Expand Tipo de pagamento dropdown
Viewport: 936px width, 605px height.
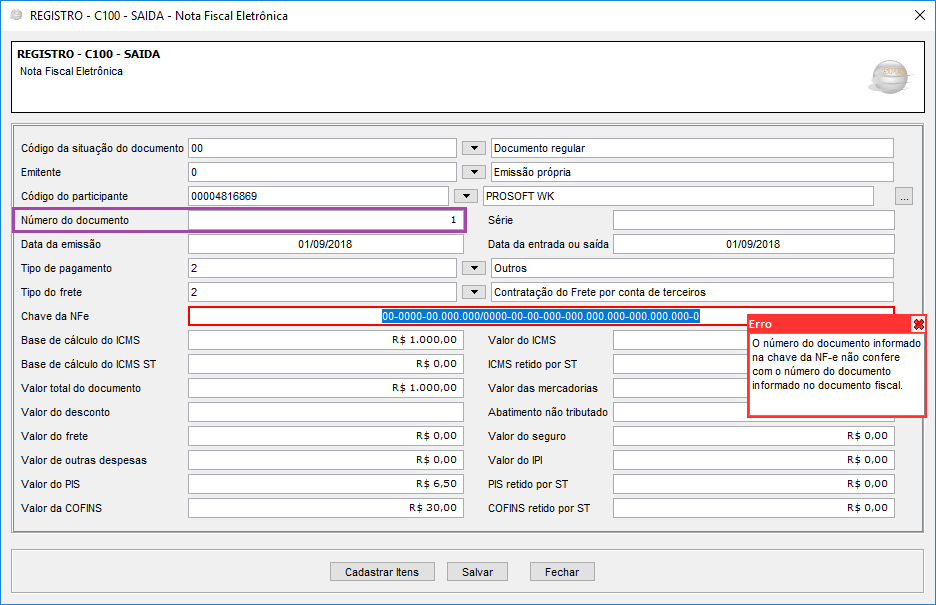(x=474, y=268)
